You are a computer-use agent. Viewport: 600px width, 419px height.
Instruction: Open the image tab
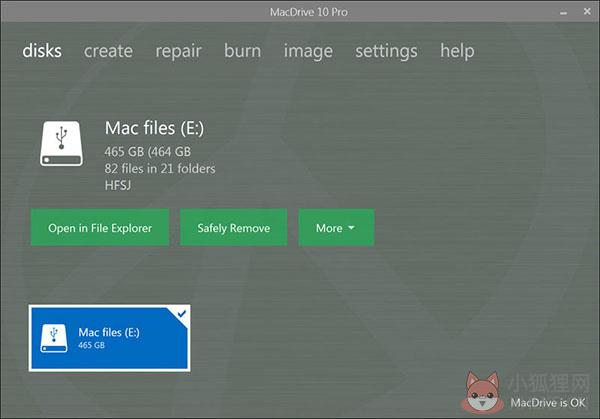308,52
